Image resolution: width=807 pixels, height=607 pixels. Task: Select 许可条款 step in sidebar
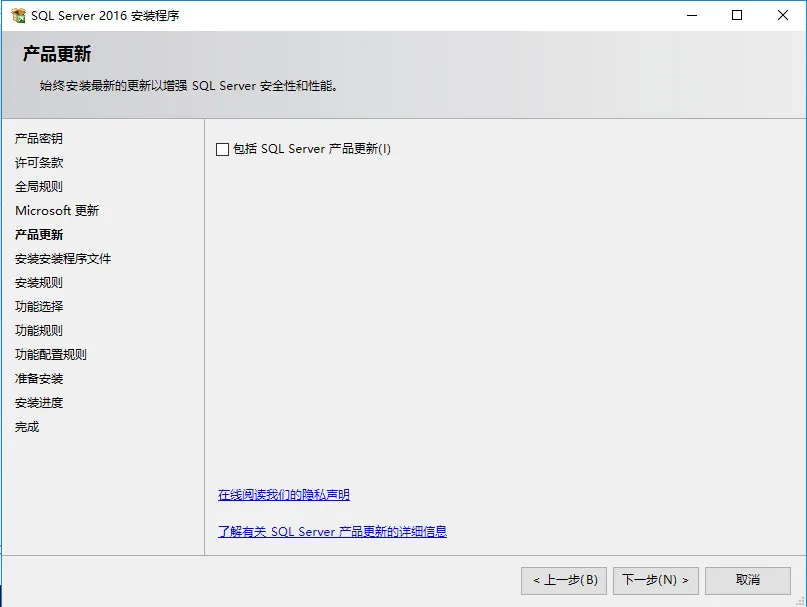[x=39, y=163]
